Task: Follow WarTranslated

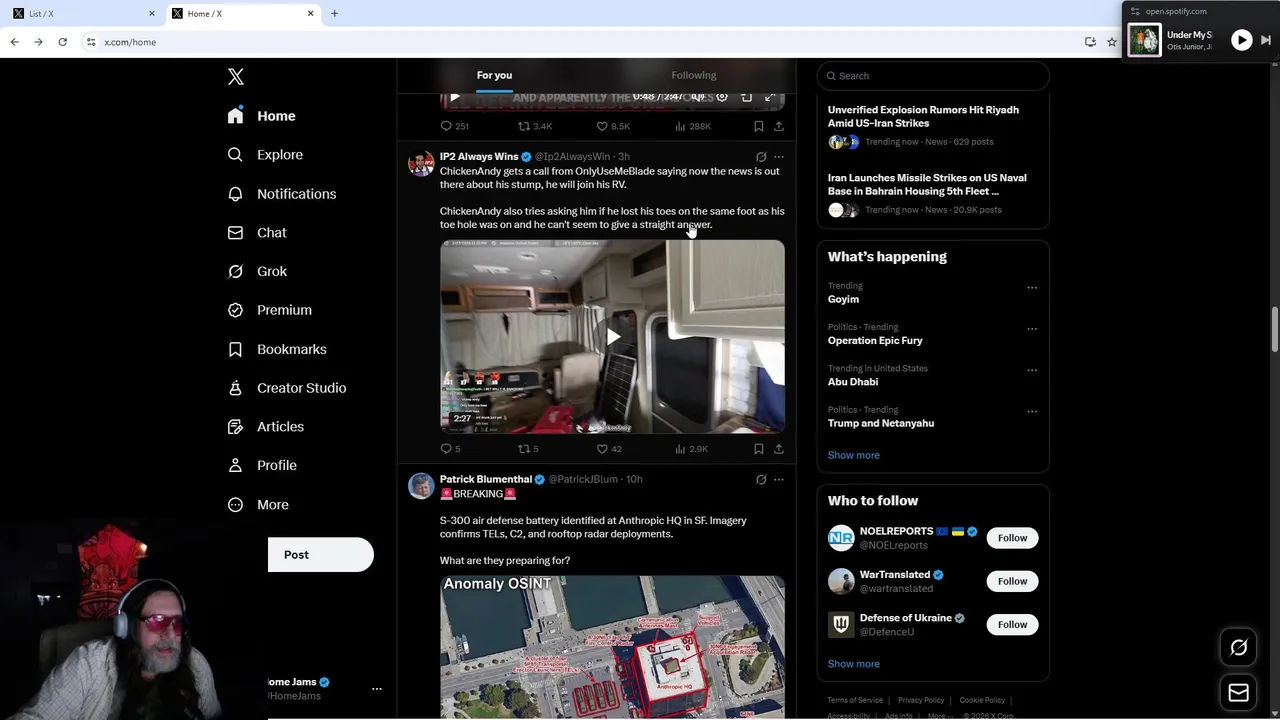Action: coord(1012,581)
